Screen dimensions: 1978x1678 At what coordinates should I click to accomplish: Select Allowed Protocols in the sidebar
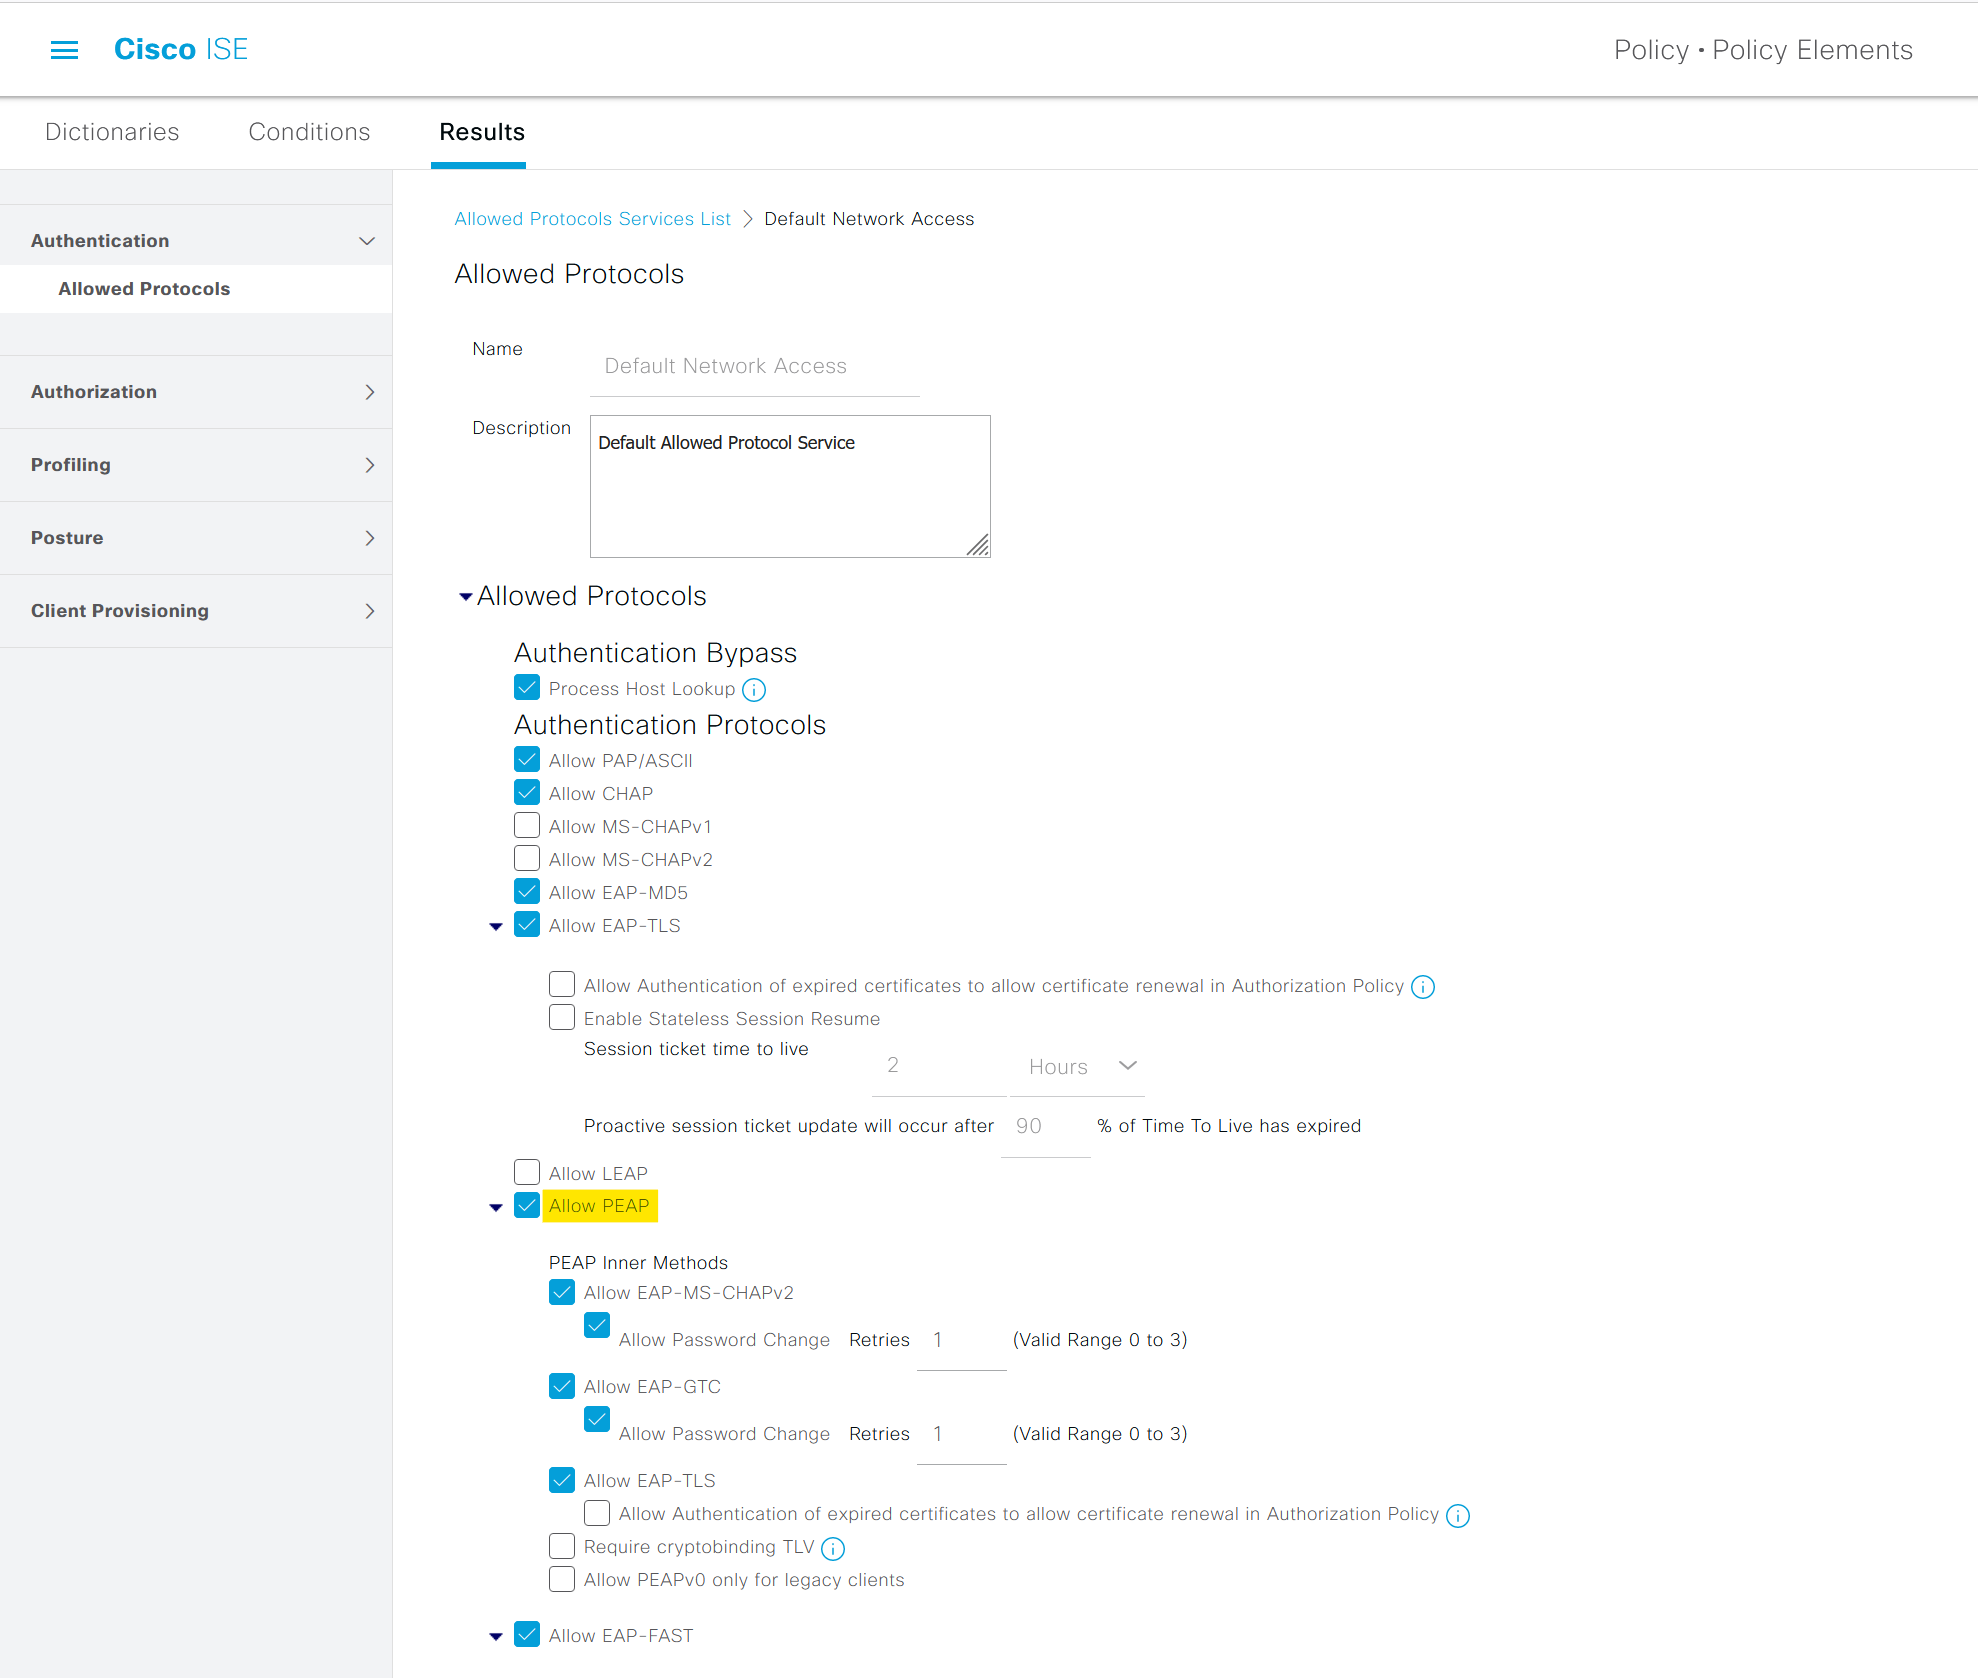pyautogui.click(x=144, y=288)
